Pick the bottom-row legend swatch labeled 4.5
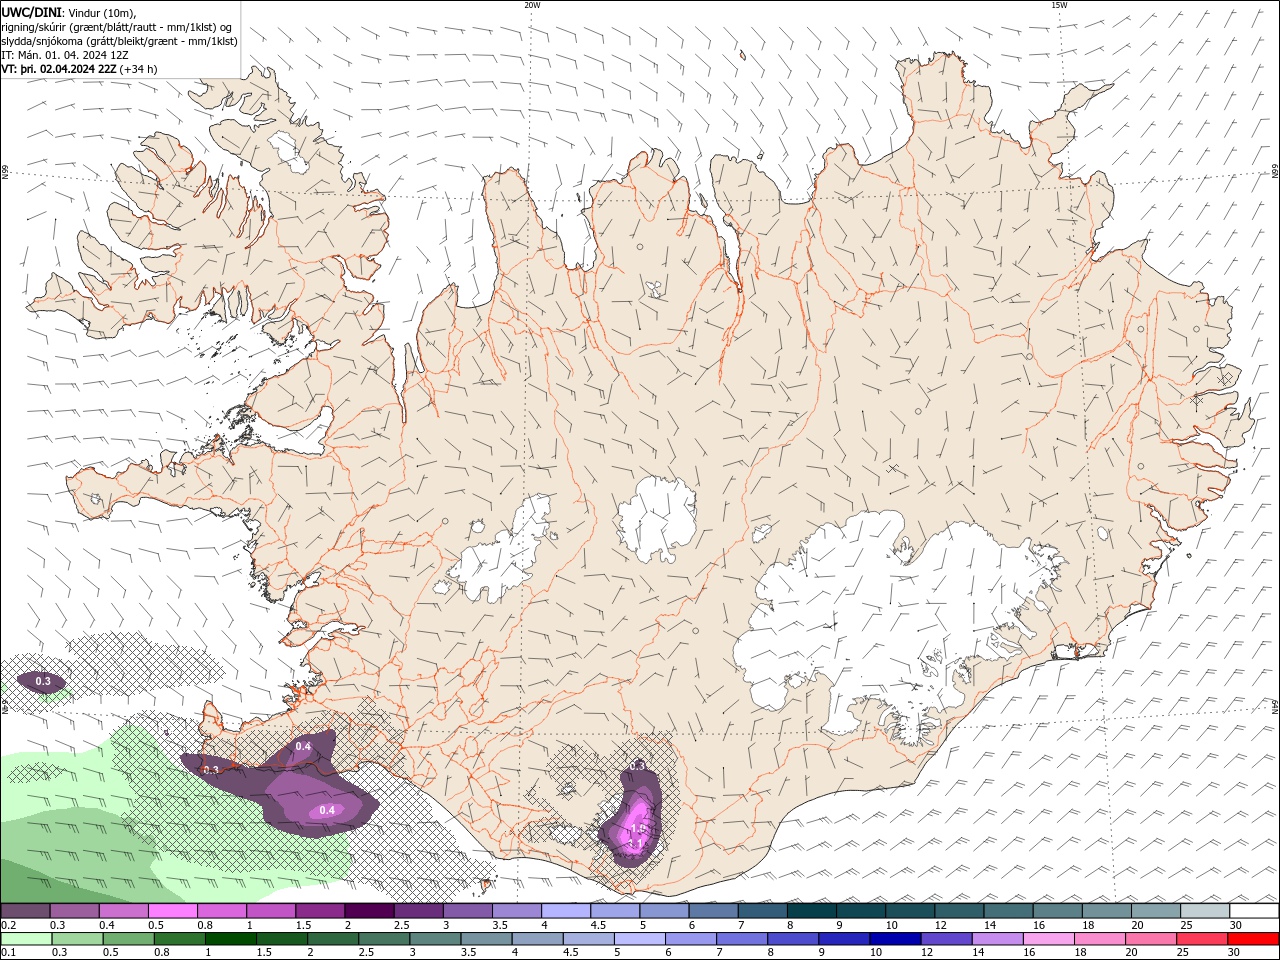1280x960 pixels. [x=589, y=939]
